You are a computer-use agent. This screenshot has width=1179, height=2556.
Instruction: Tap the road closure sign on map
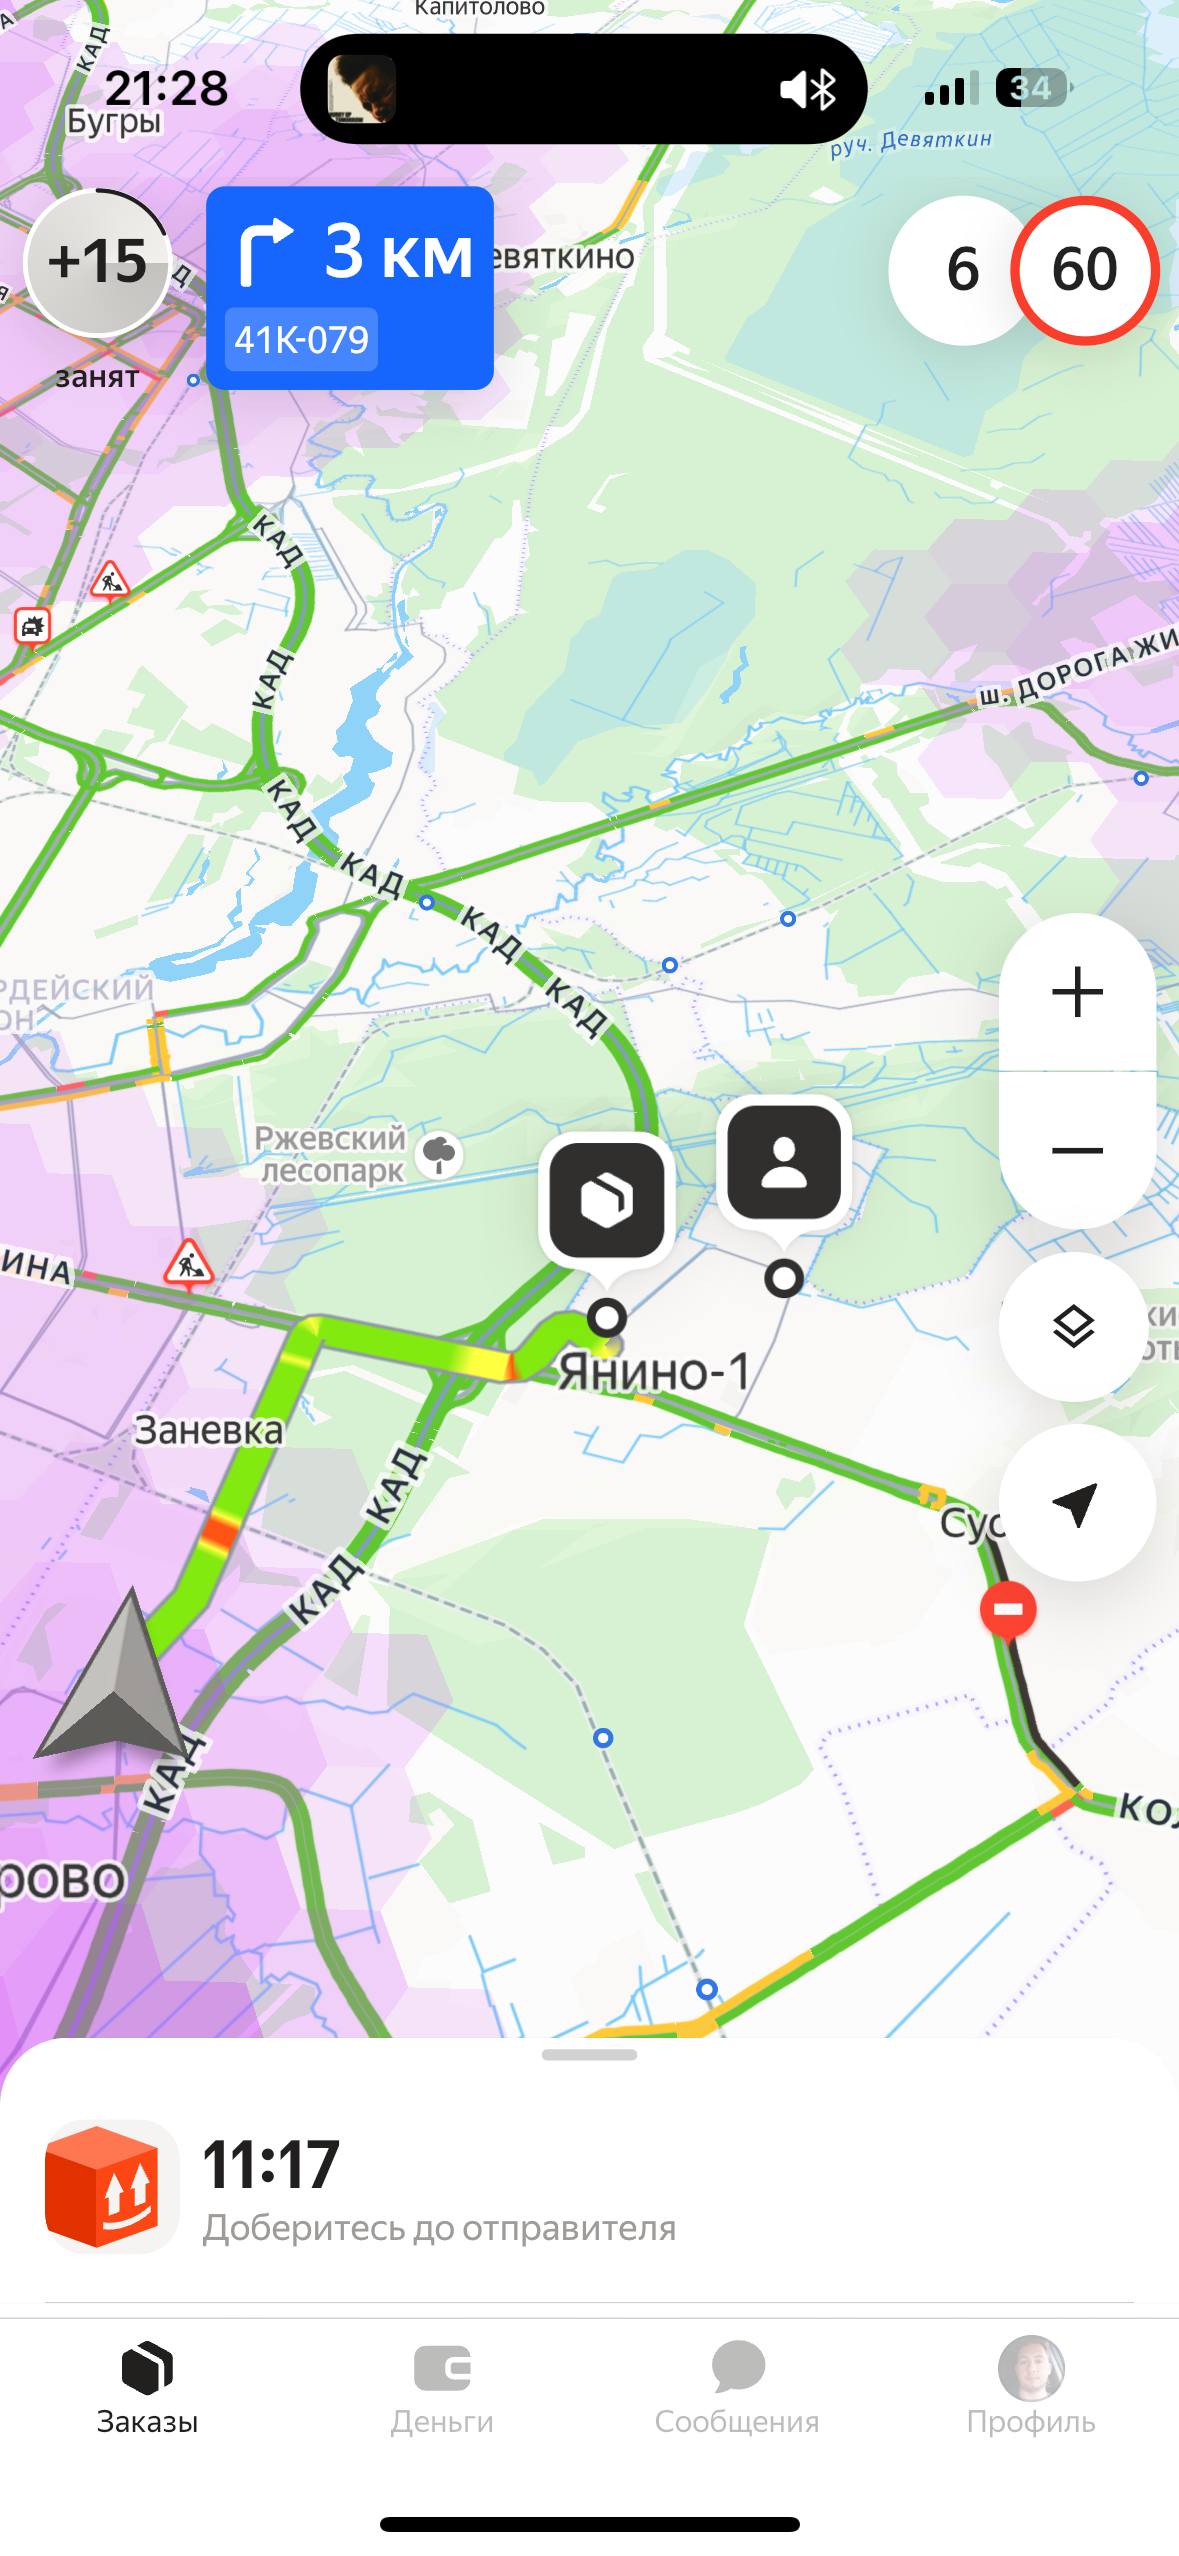[x=1008, y=1609]
